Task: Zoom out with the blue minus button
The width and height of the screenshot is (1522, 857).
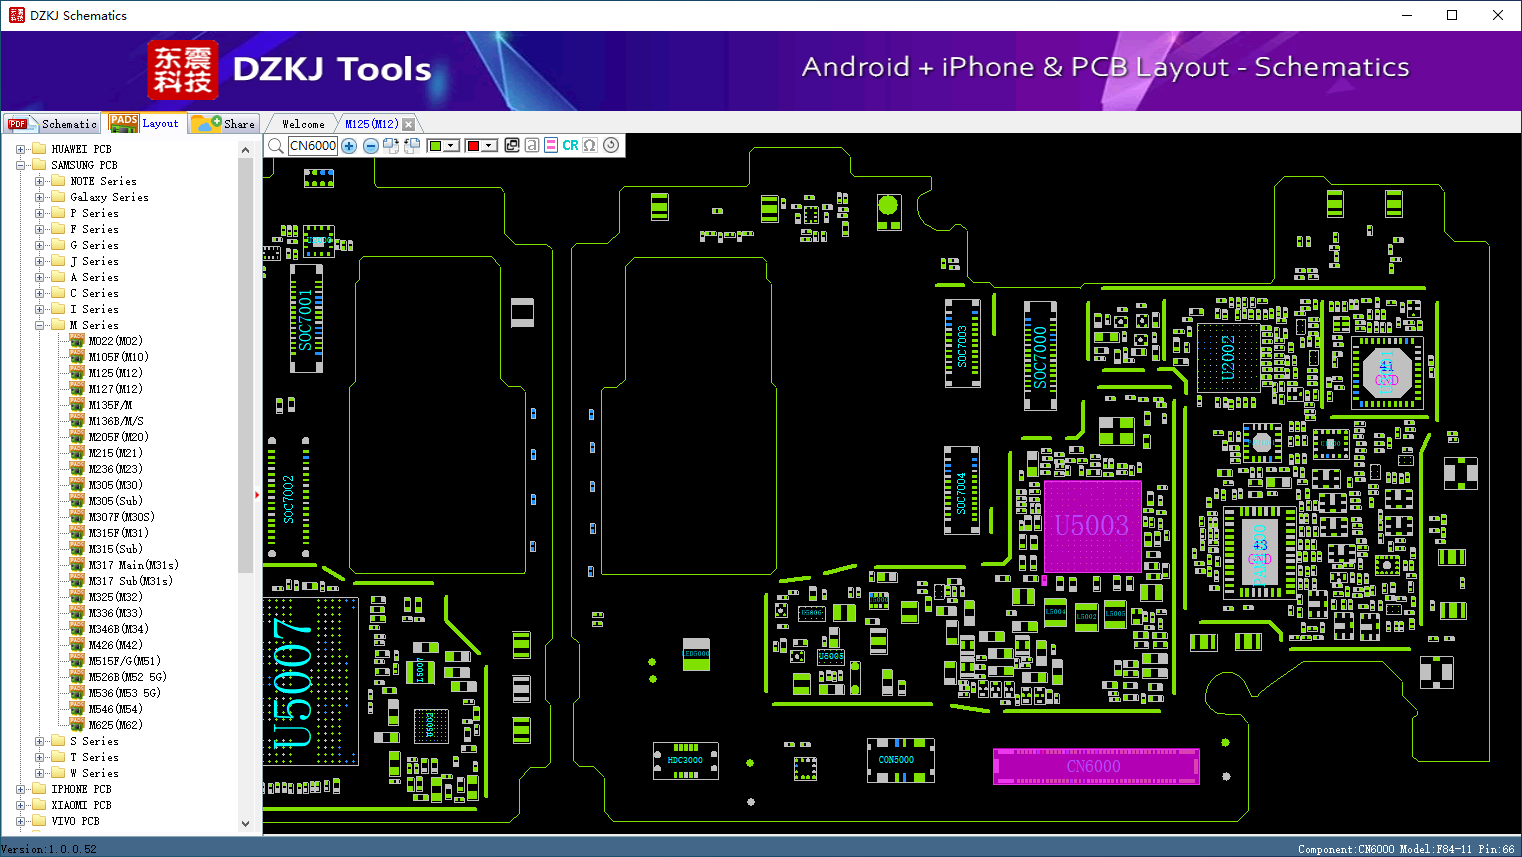Action: (371, 146)
